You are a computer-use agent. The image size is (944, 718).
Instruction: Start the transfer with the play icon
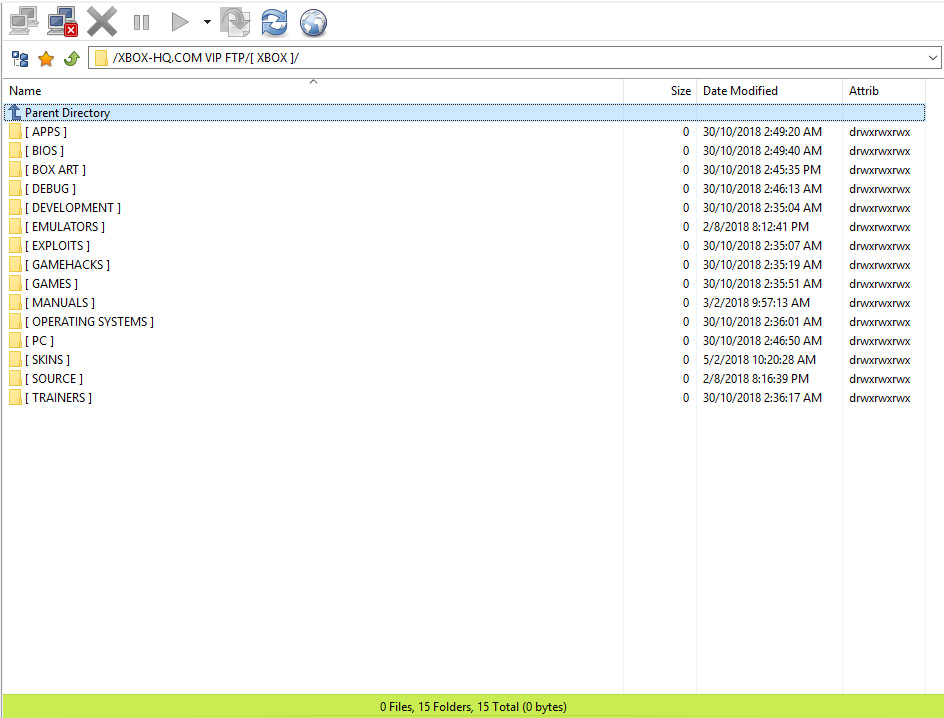coord(180,21)
